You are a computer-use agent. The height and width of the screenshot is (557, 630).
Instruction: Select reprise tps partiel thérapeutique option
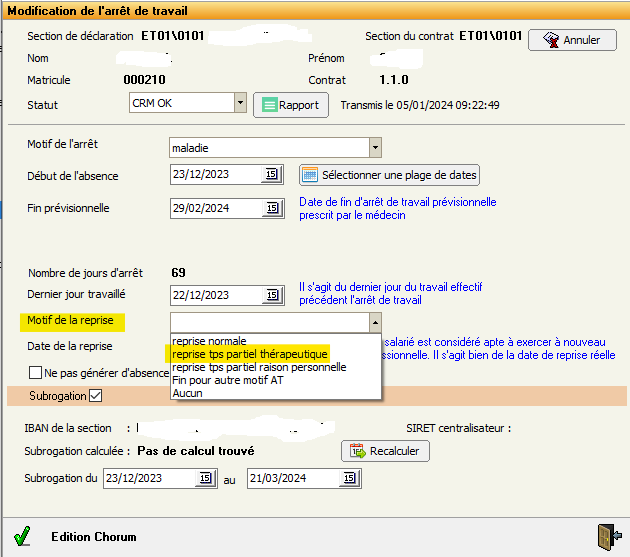tap(250, 354)
